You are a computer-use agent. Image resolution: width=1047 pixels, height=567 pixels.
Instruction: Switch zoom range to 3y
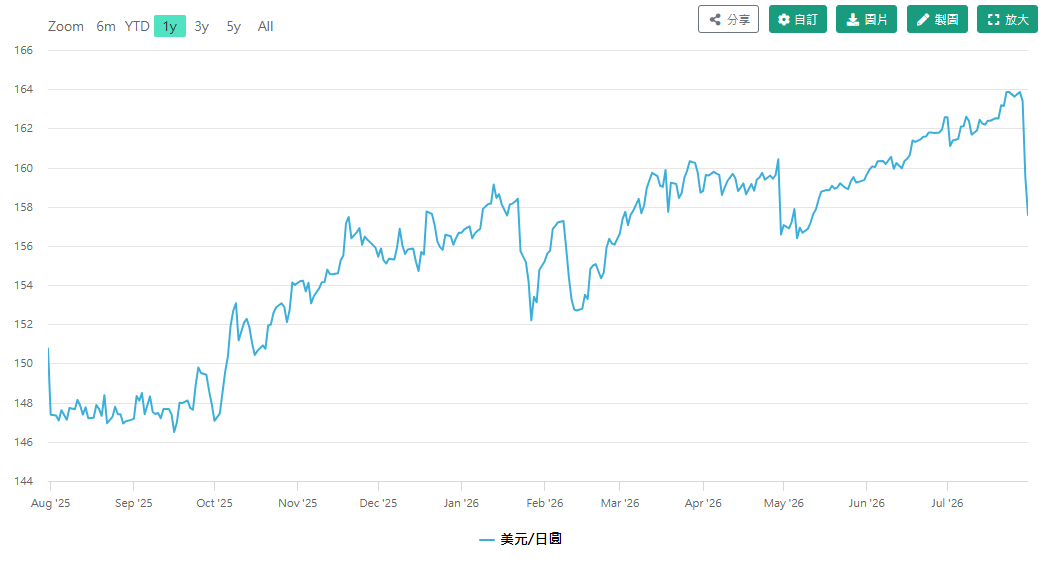click(x=202, y=26)
